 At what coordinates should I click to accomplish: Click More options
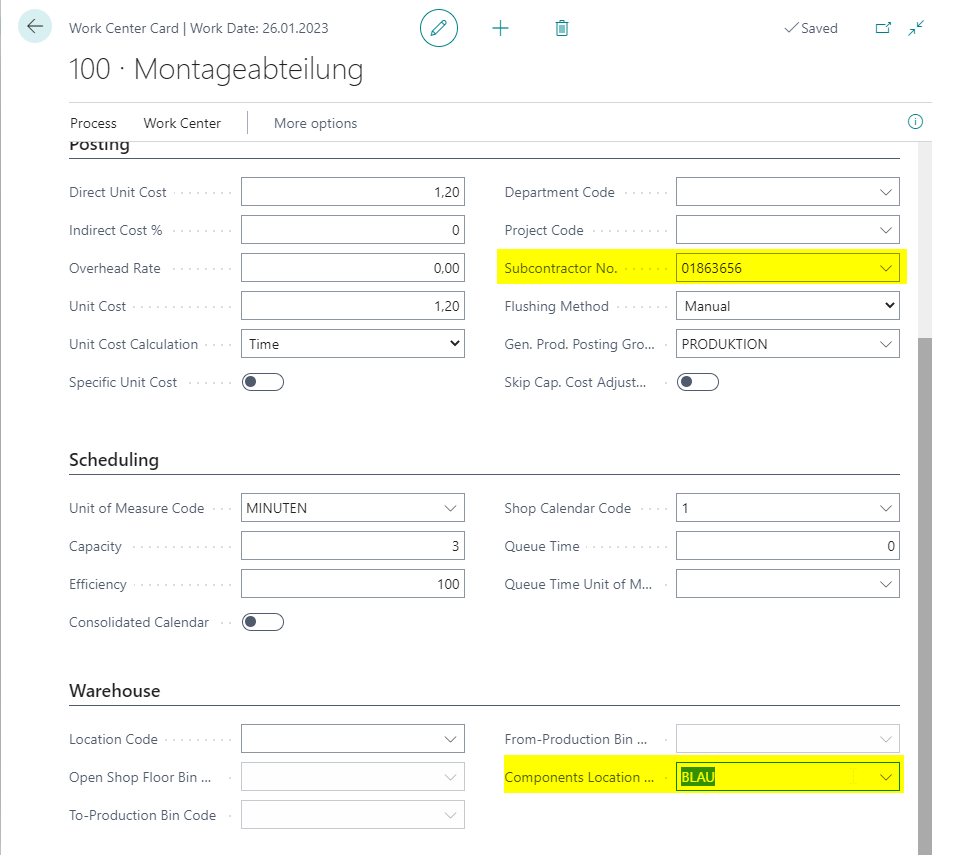click(315, 123)
